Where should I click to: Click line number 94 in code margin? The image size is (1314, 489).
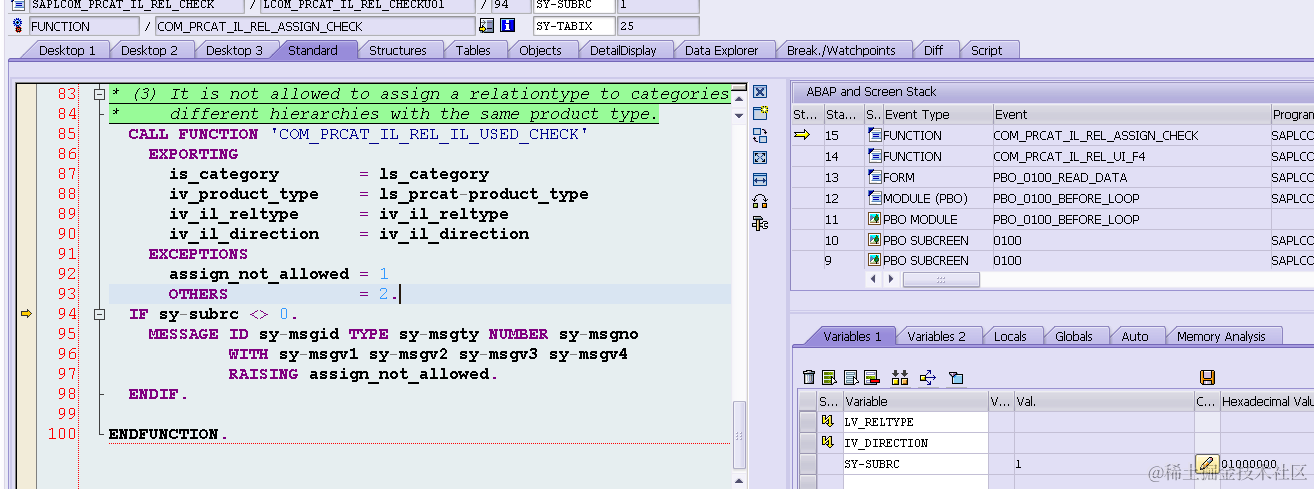click(x=66, y=314)
